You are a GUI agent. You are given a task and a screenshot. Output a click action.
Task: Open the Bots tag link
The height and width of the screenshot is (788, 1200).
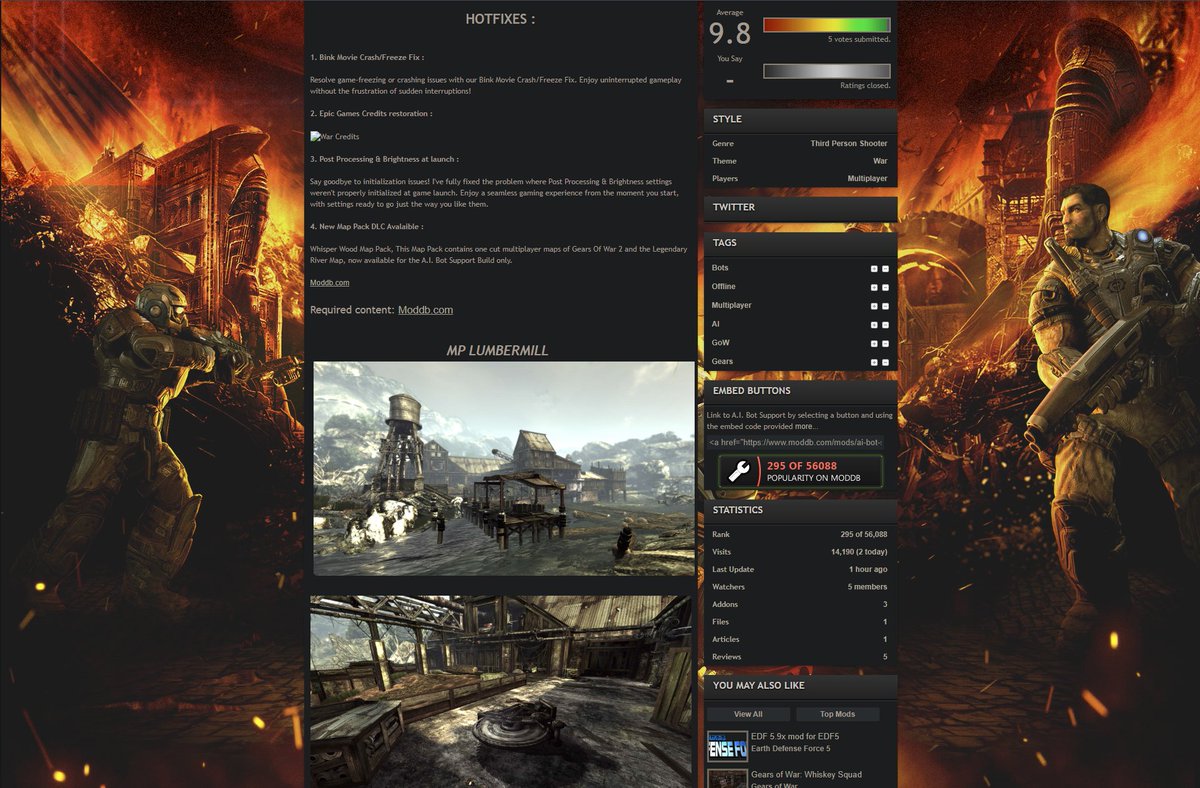tap(720, 268)
